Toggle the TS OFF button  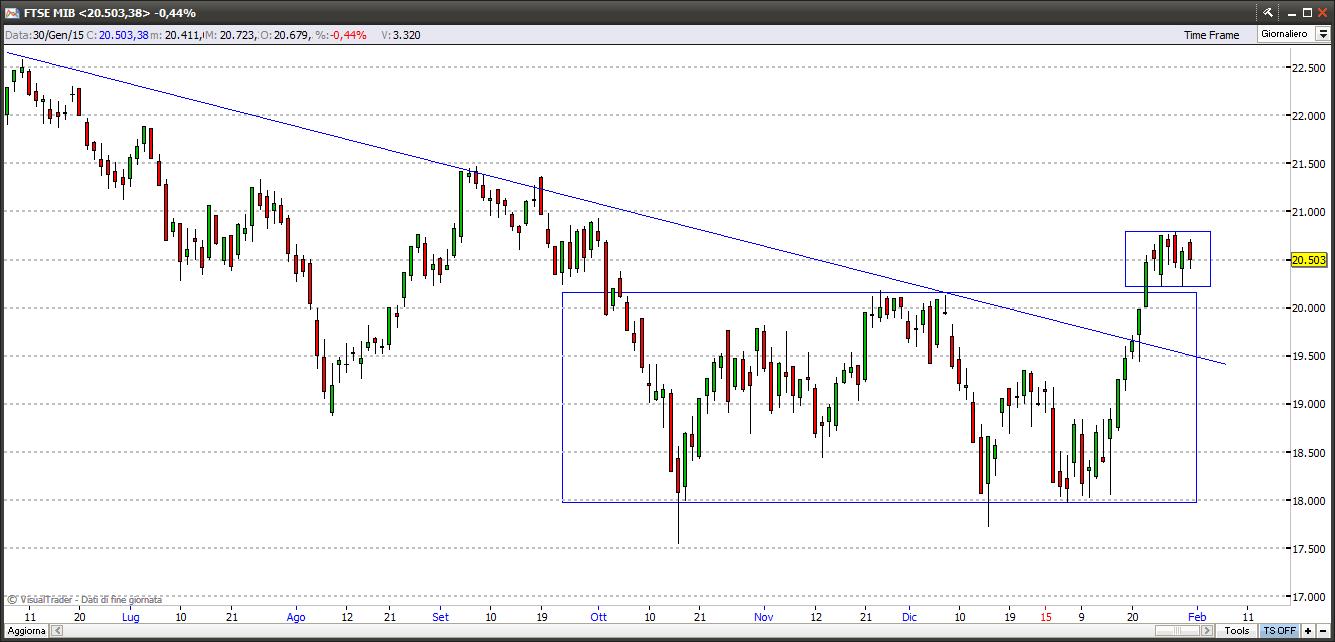pos(1279,630)
